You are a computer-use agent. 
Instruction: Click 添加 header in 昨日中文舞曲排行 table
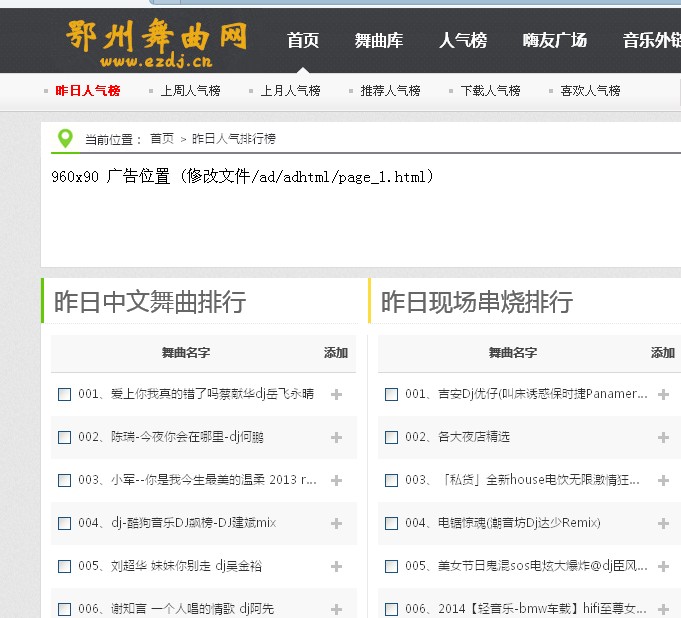point(336,353)
